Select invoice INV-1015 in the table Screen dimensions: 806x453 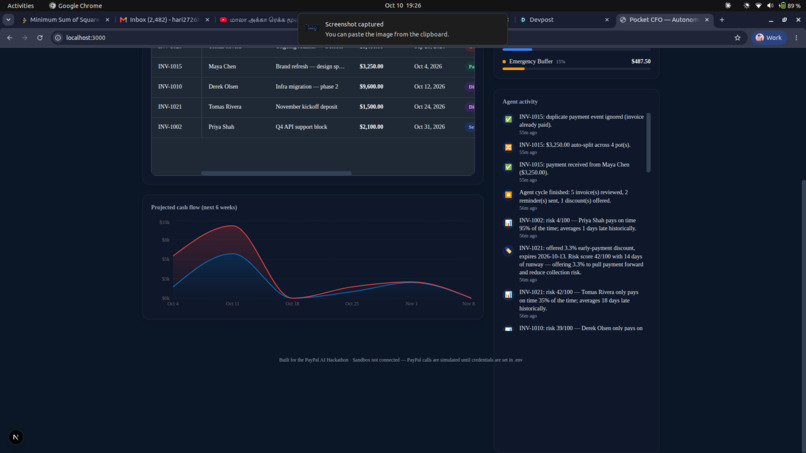170,66
